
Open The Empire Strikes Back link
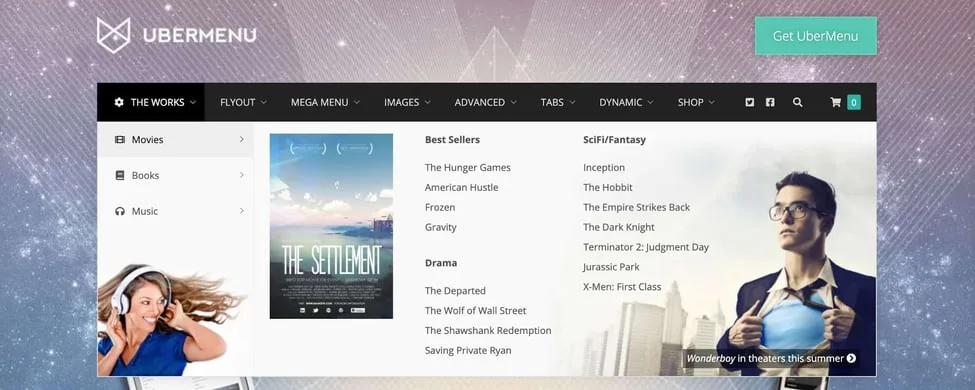point(636,207)
